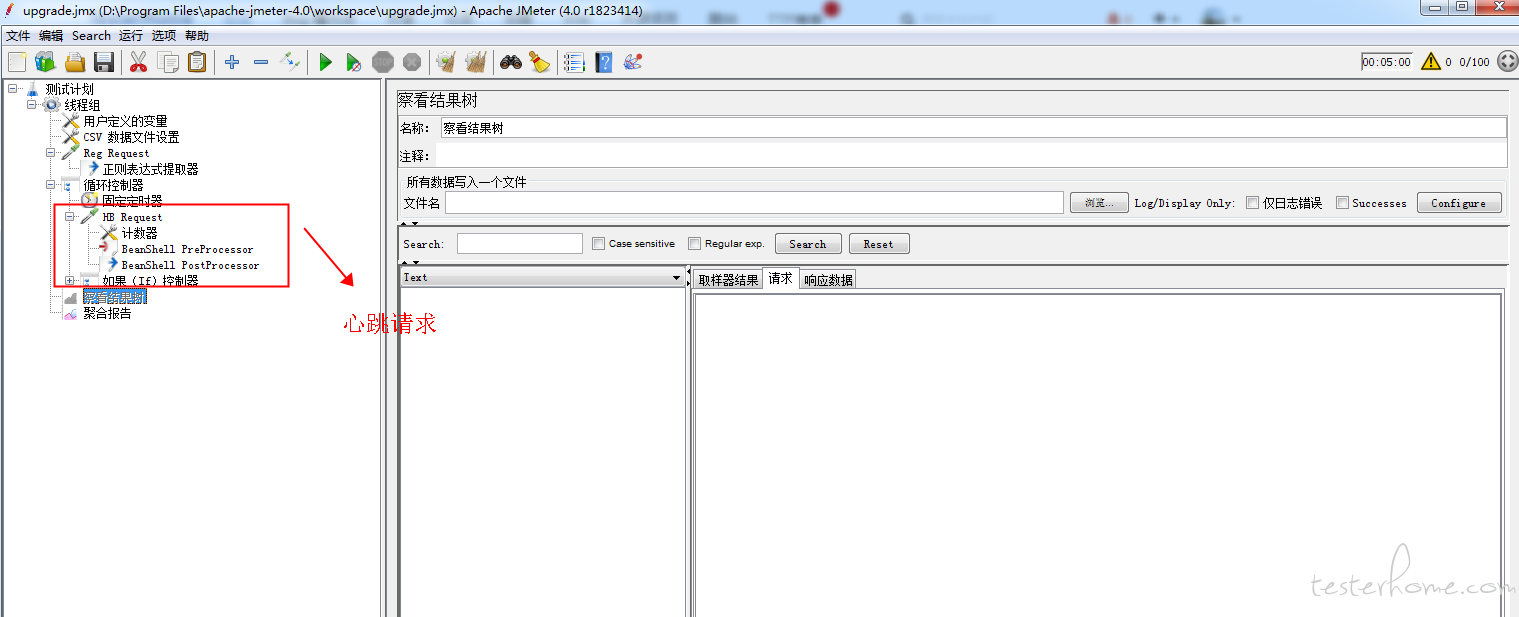Click the Configure button
The image size is (1519, 617).
[1459, 203]
